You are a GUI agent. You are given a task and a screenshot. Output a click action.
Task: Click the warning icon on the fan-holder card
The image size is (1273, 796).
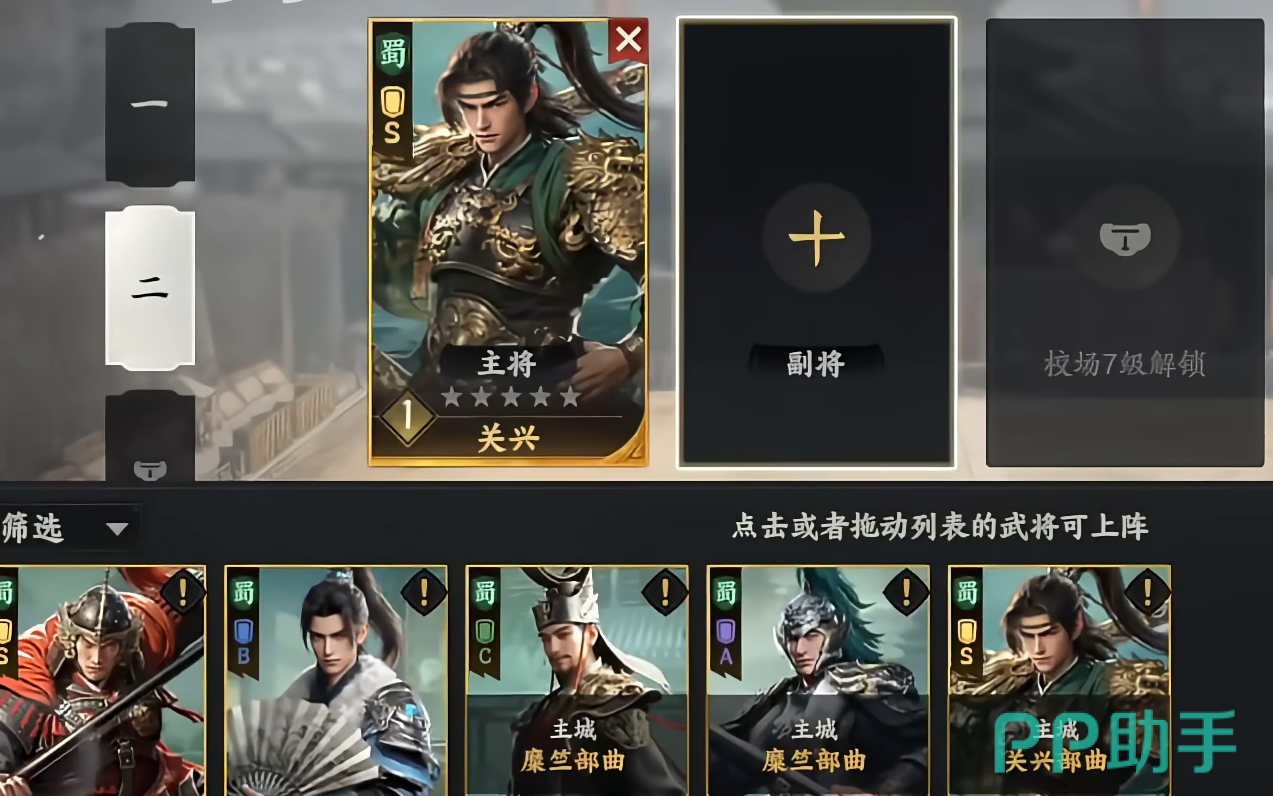(x=424, y=592)
